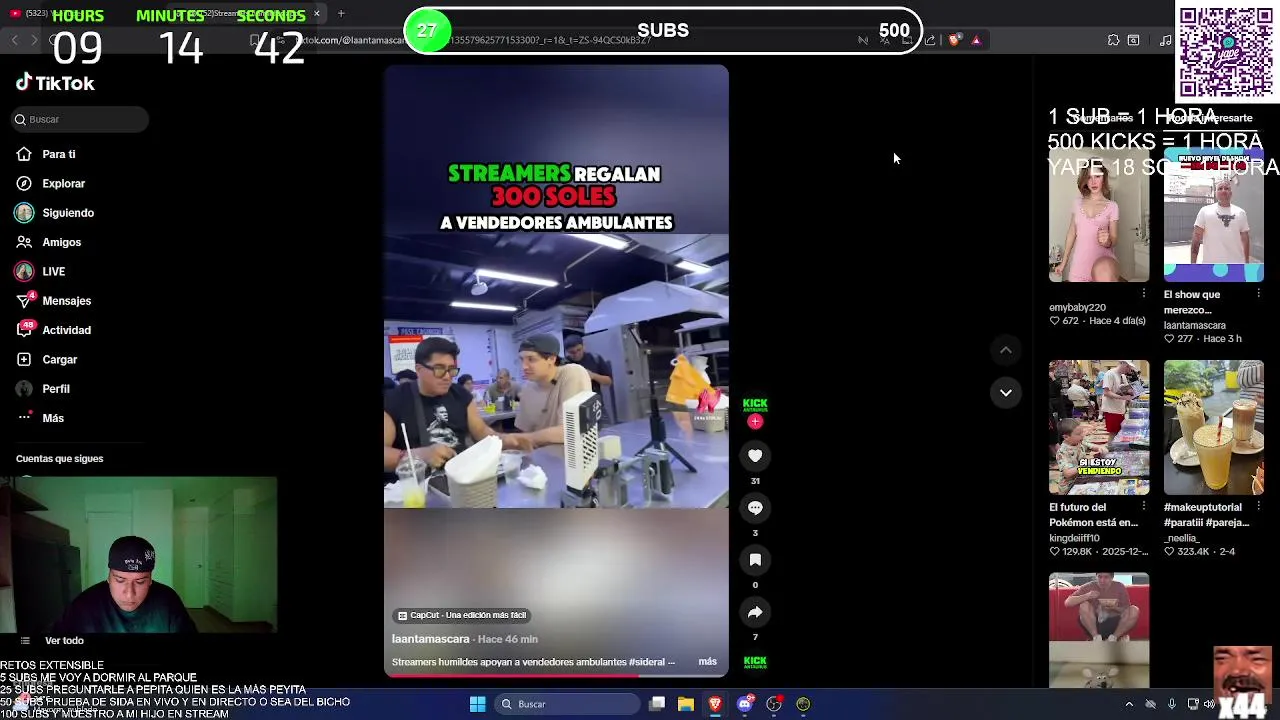This screenshot has width=1280, height=720.
Task: Open browser media music note icon
Action: tap(1165, 40)
